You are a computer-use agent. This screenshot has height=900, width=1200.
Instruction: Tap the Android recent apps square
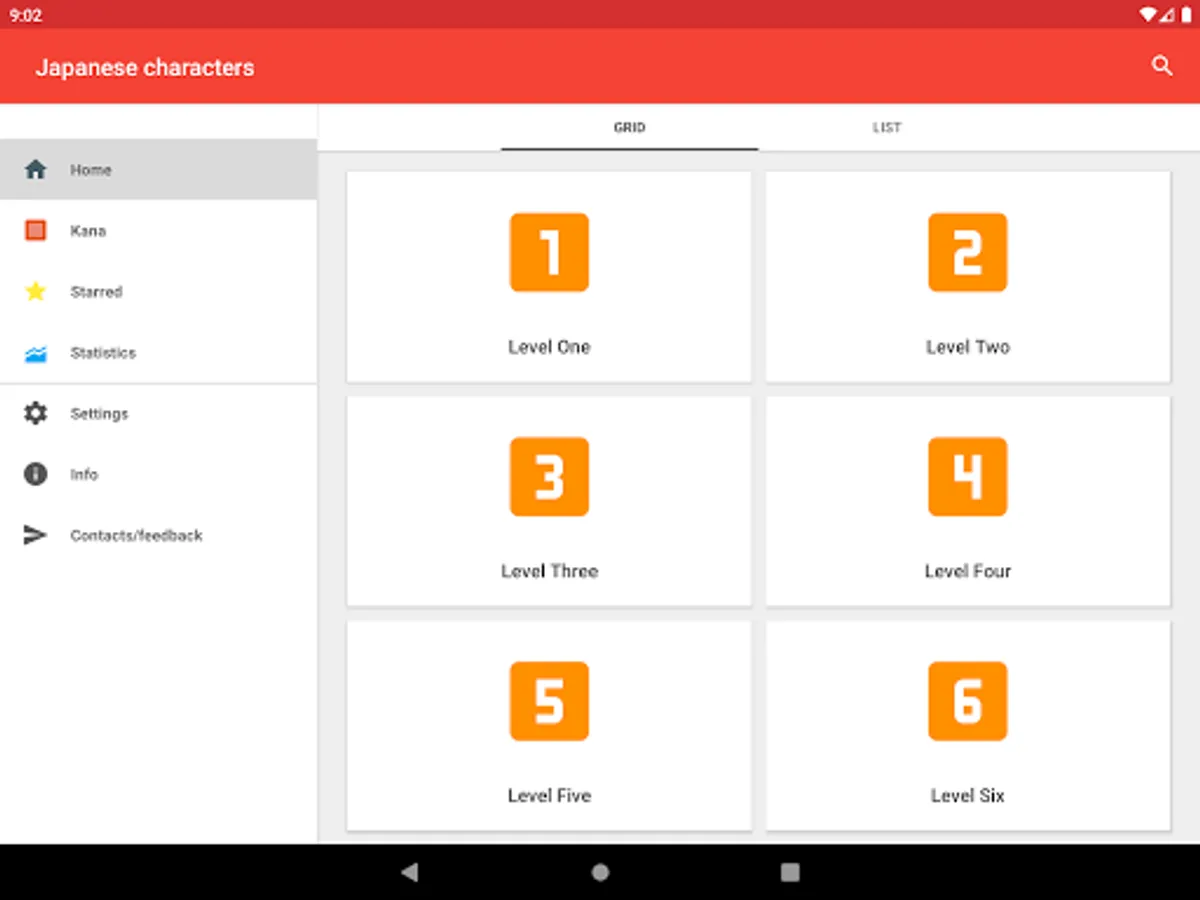[x=790, y=872]
